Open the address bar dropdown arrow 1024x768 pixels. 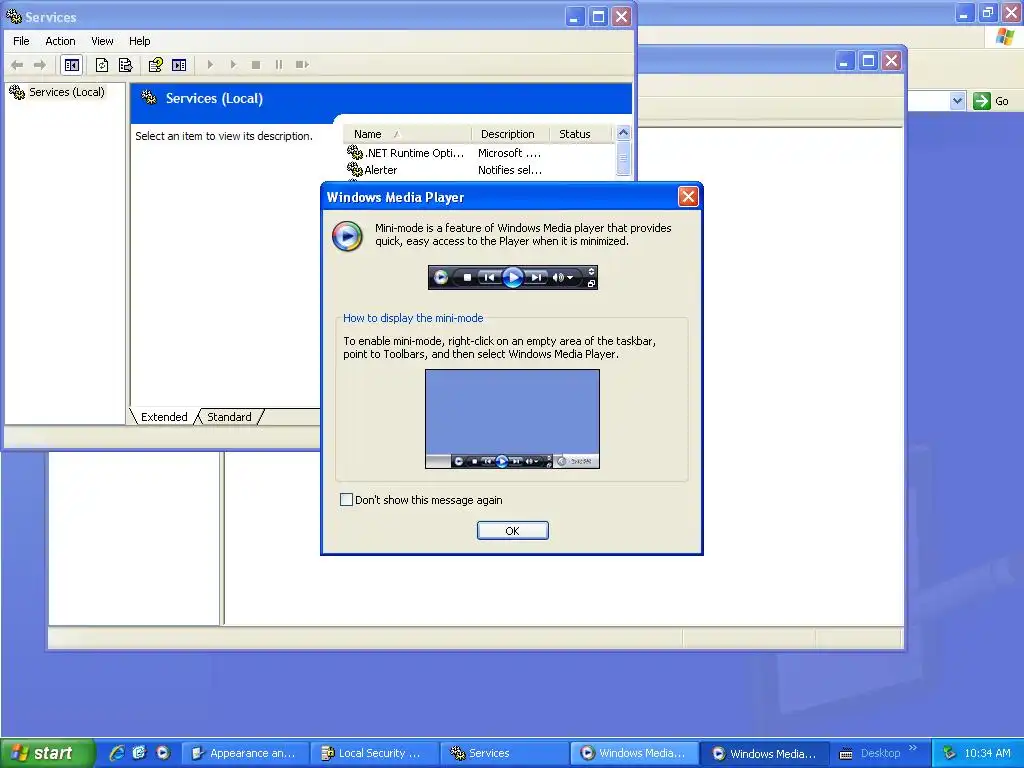coord(957,101)
